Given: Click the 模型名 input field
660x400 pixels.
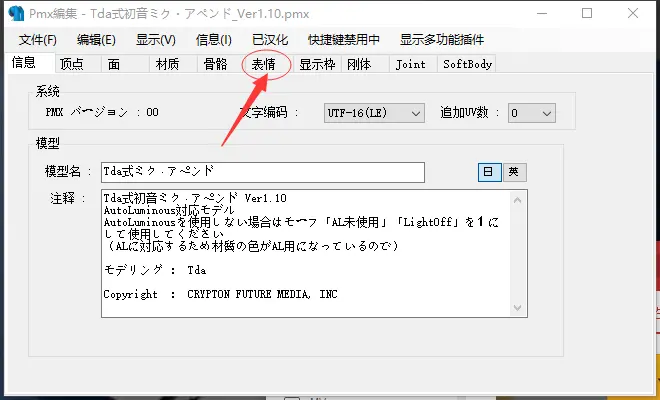Looking at the screenshot, I should (263, 172).
